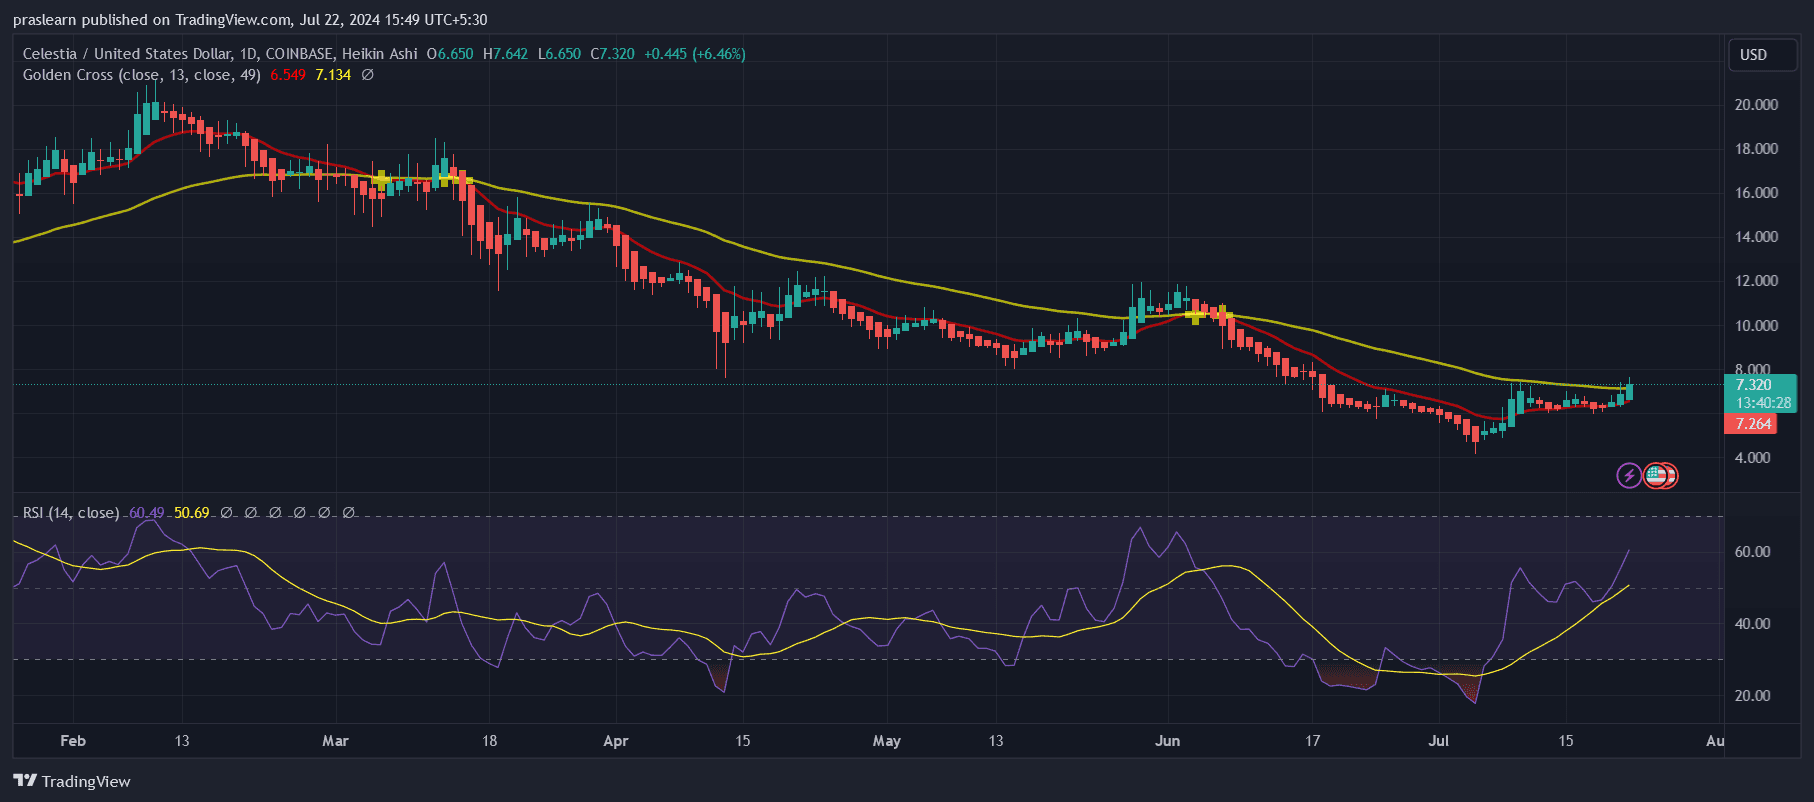The width and height of the screenshot is (1814, 802).
Task: Click the red 6.549 Golden Cross value
Action: click(288, 75)
